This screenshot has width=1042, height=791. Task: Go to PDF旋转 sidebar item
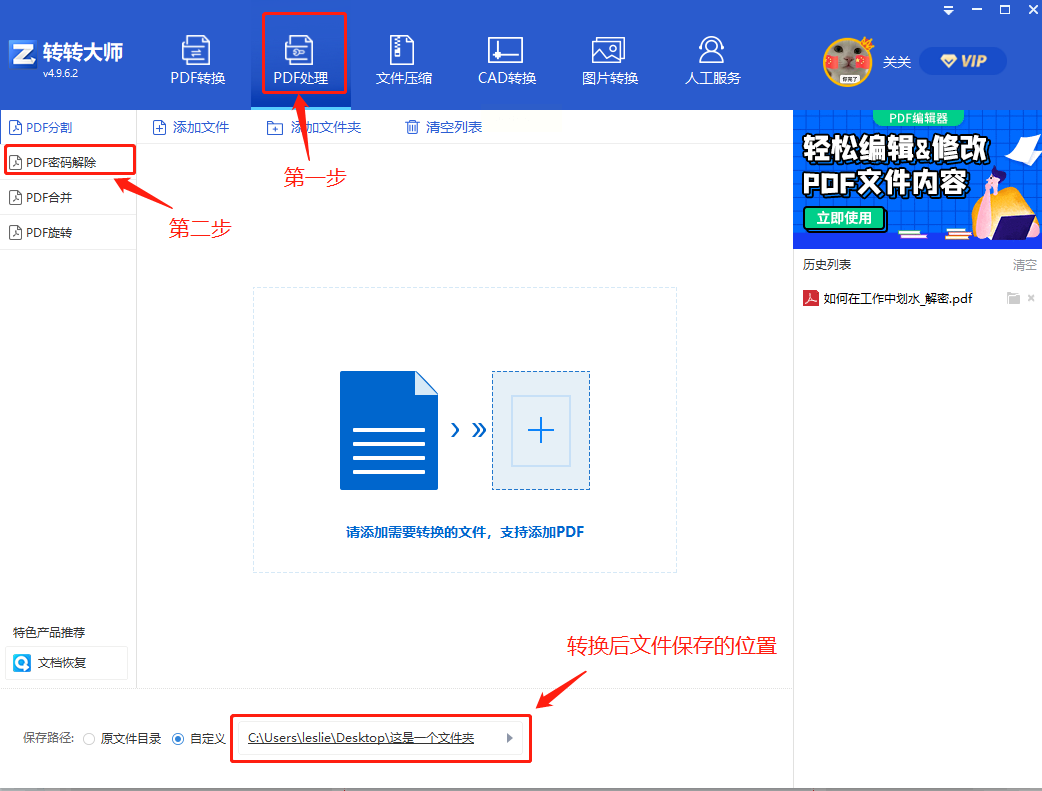tap(68, 233)
